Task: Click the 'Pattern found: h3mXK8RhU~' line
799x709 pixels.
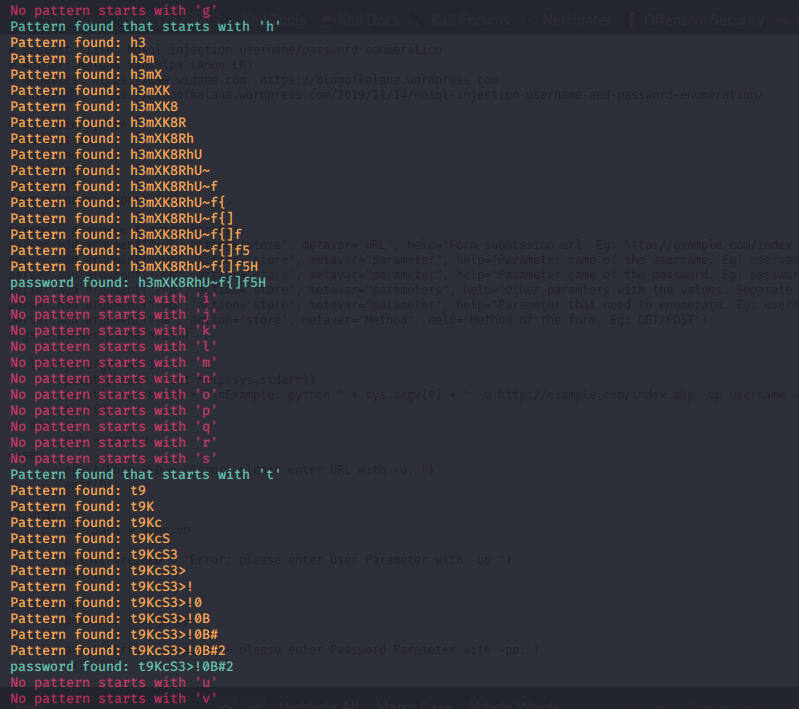Action: click(110, 171)
